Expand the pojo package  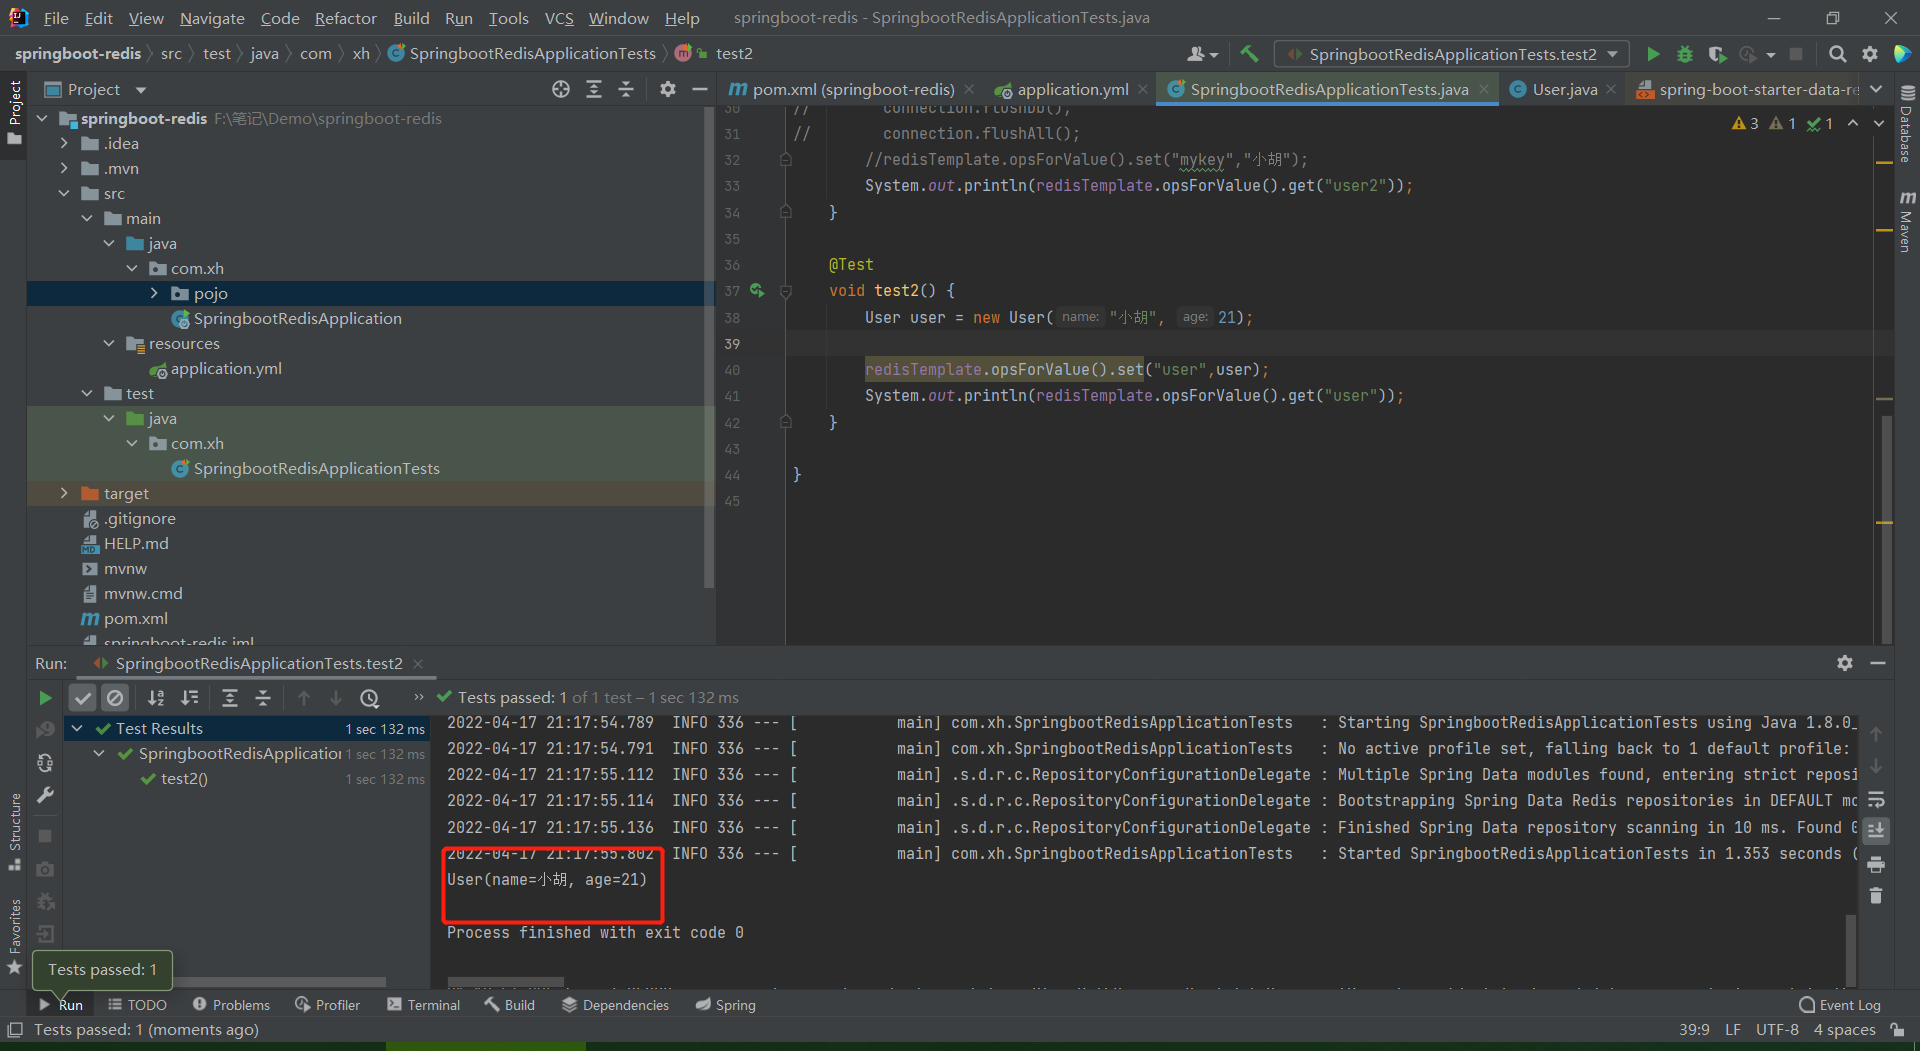point(154,293)
